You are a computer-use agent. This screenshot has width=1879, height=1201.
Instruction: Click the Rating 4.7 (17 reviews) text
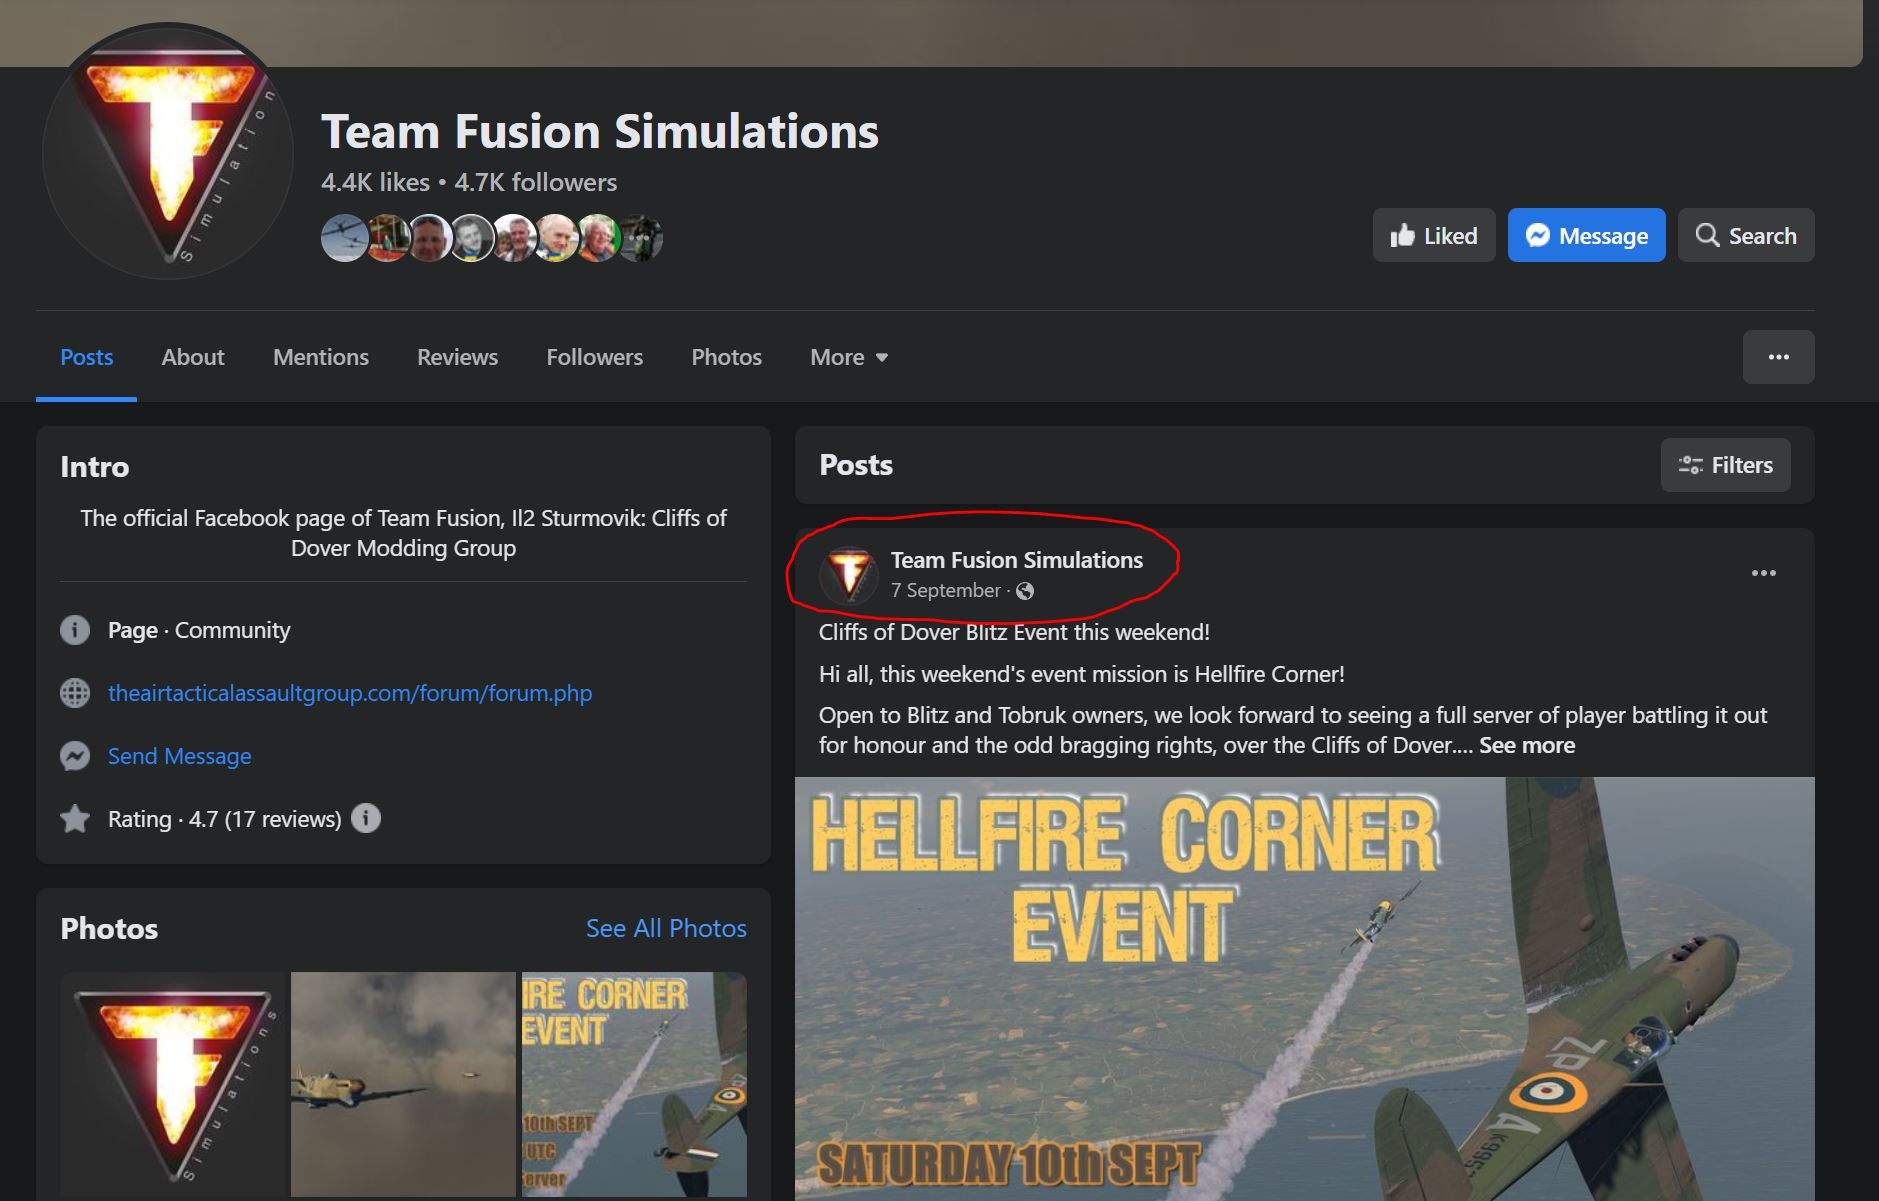coord(225,819)
